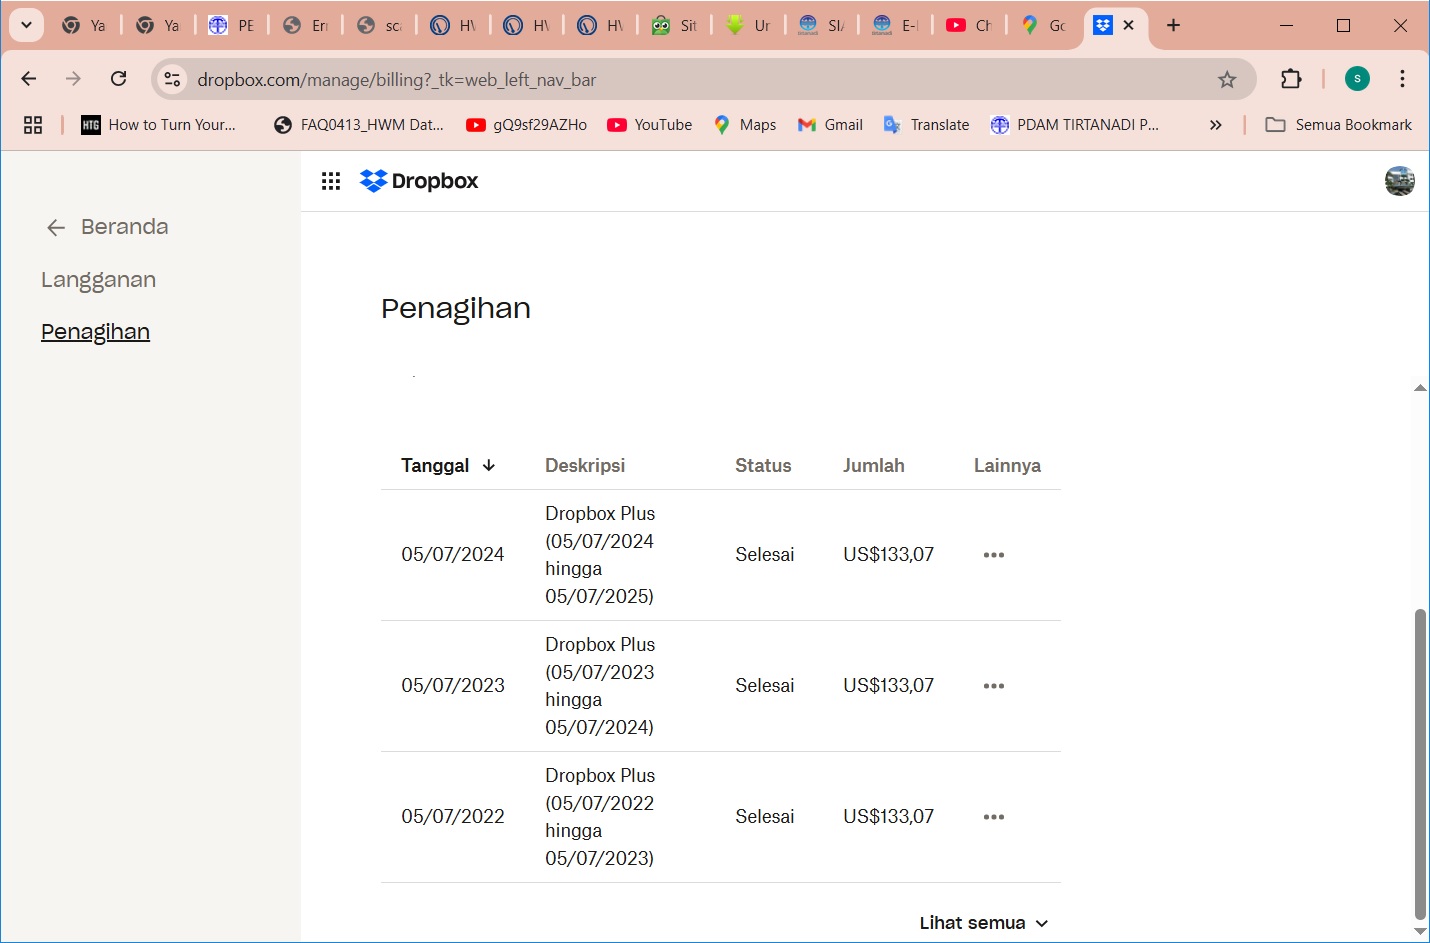Click Selesai status in the 05/07/2023 row
The image size is (1430, 943).
tap(764, 686)
